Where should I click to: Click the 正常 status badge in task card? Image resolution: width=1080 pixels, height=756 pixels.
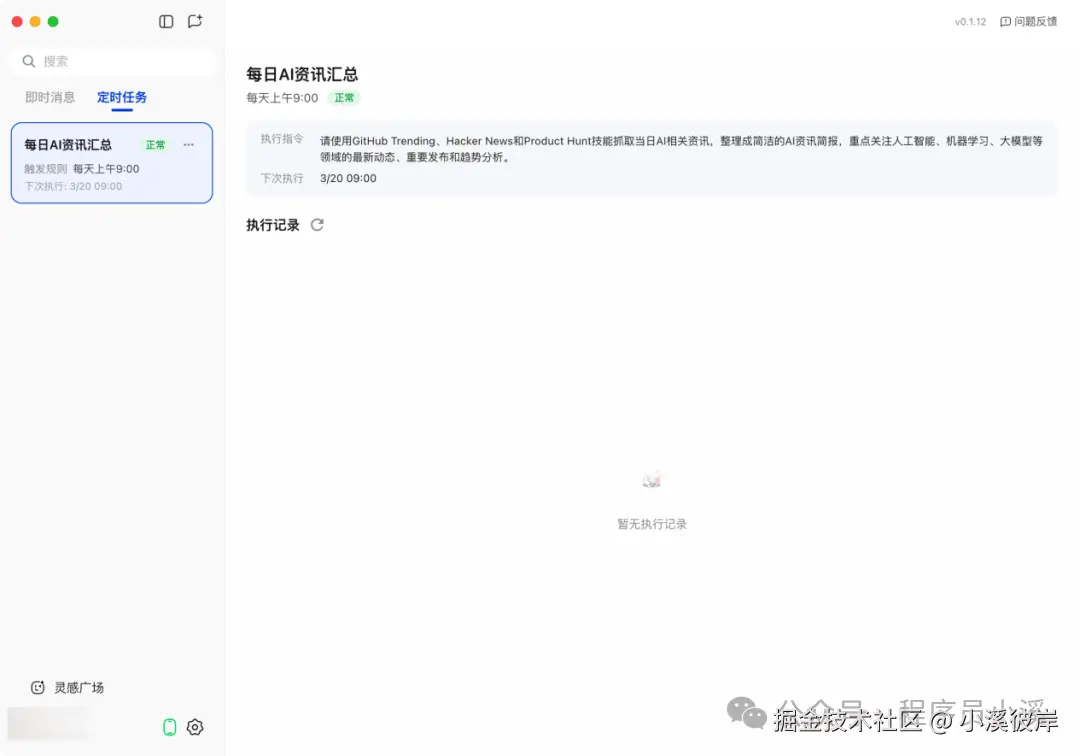[x=155, y=145]
